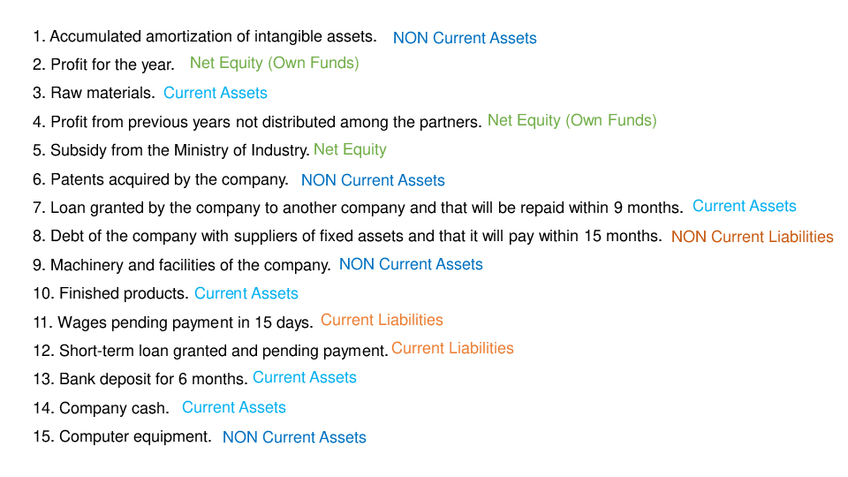Click the 'Accumulated amortization of intangible assets' line
Viewport: 848px width, 477px height.
point(204,37)
